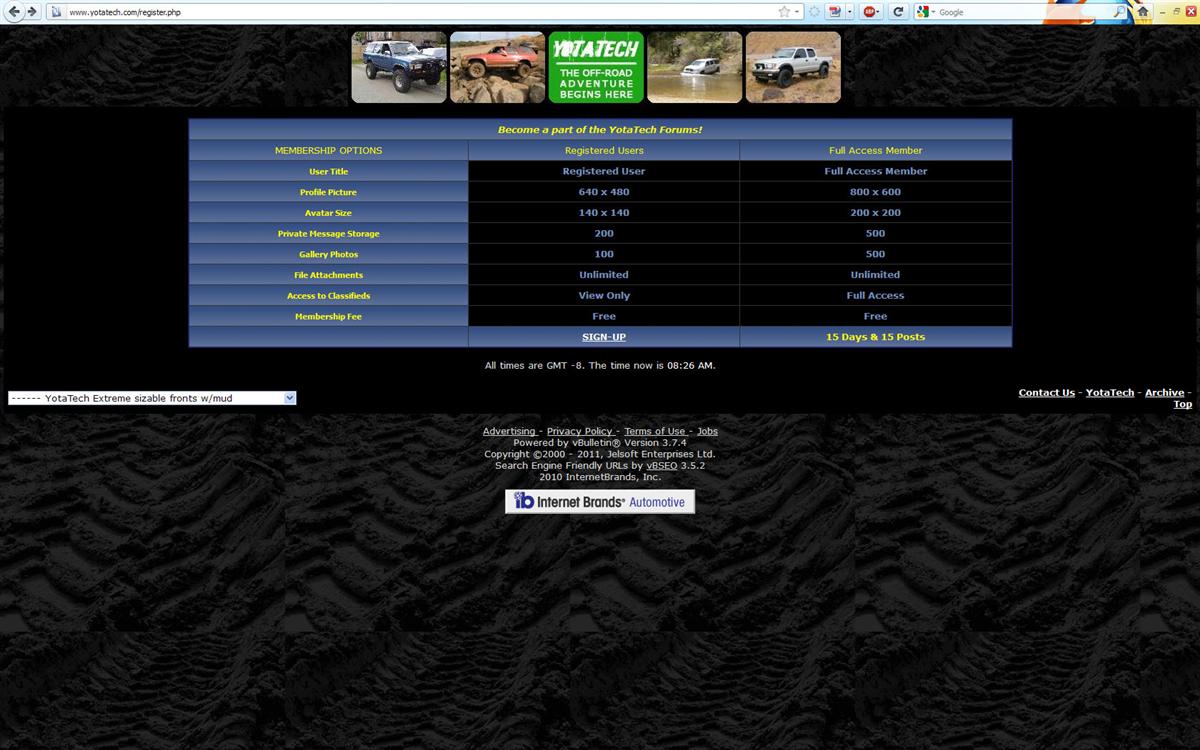Screen dimensions: 1200x750
Task: Open the Contact Us link
Action: (1046, 393)
